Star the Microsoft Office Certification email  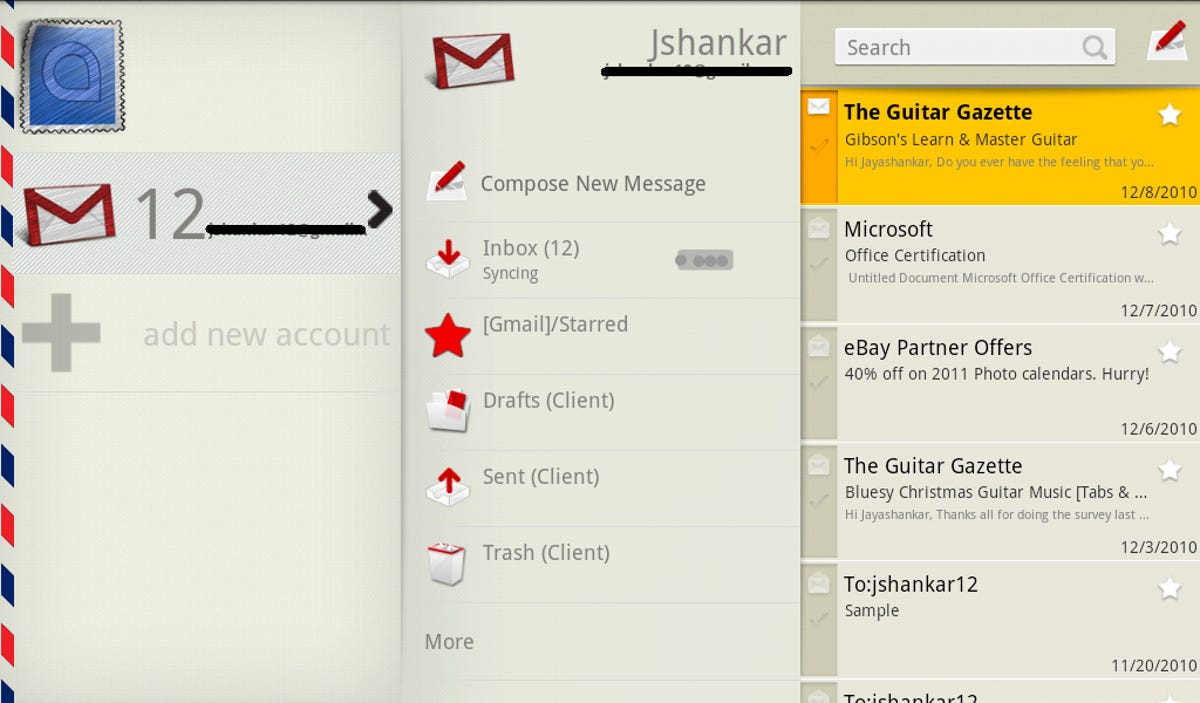1168,234
